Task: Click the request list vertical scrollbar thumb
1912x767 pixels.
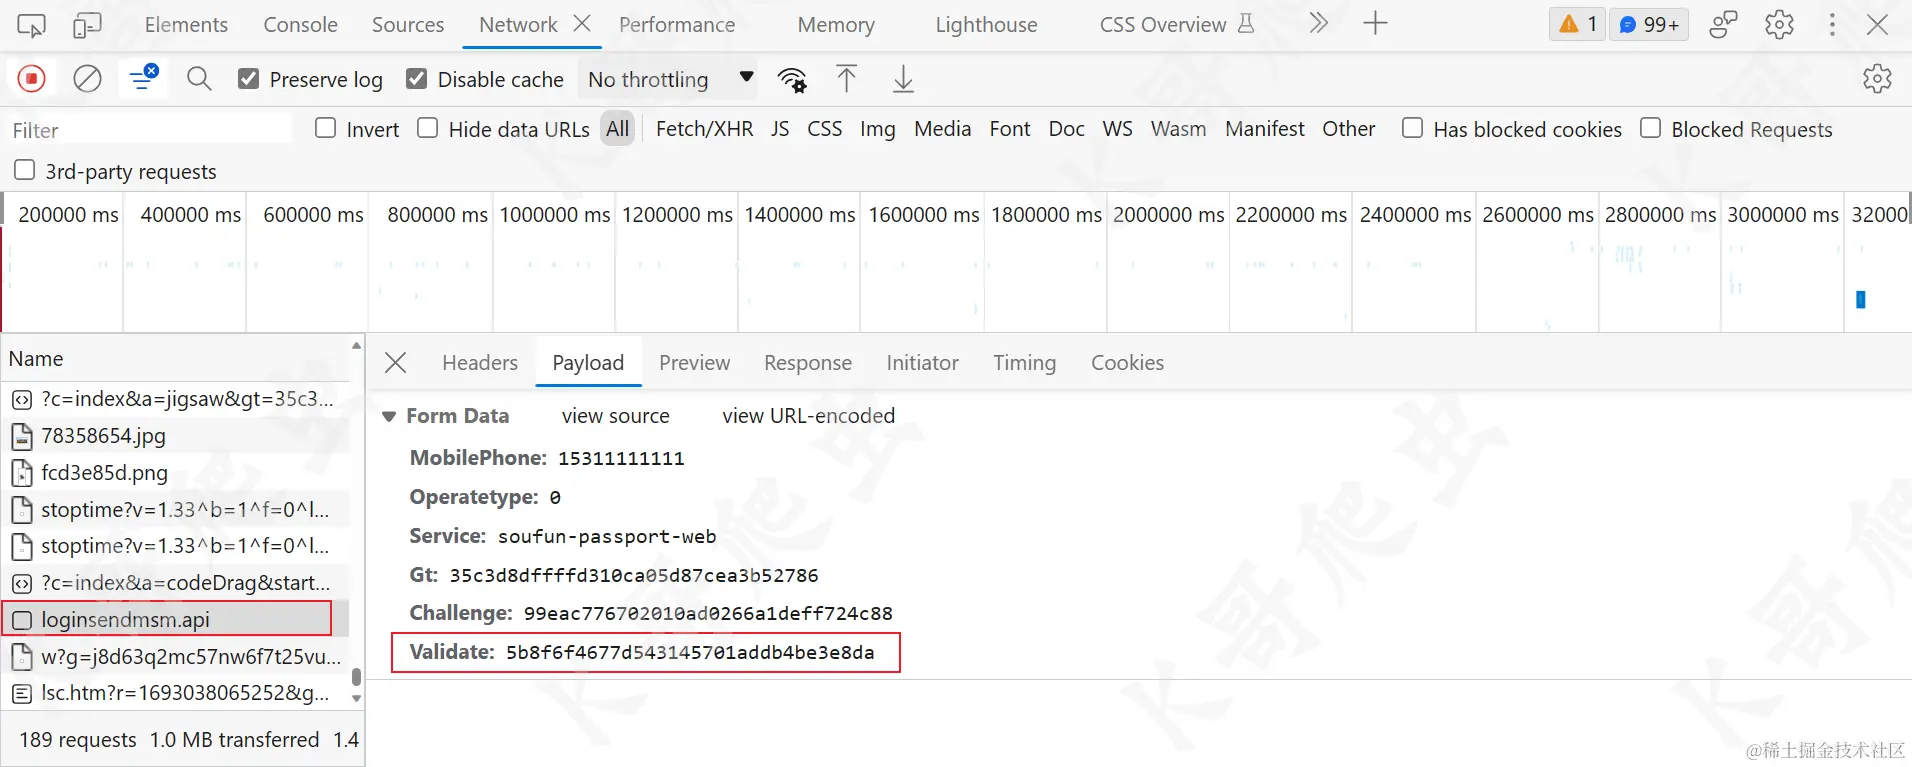Action: (x=357, y=677)
